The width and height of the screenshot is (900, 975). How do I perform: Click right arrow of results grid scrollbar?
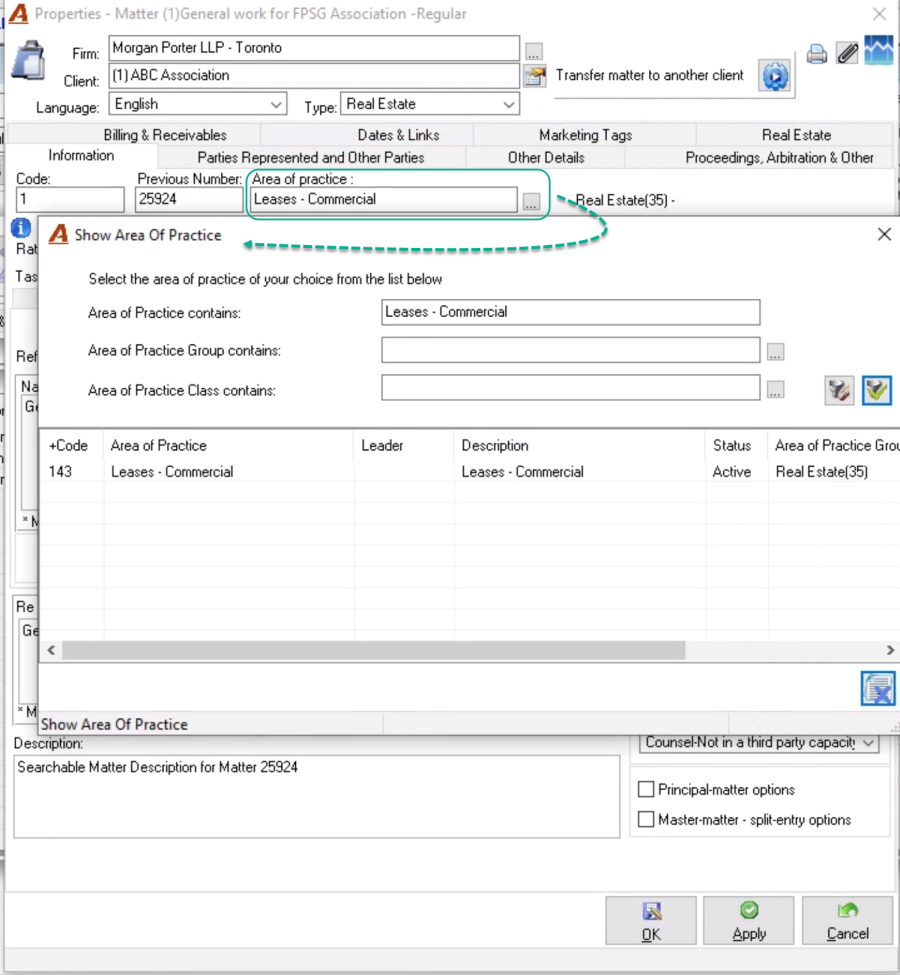pyautogui.click(x=890, y=650)
